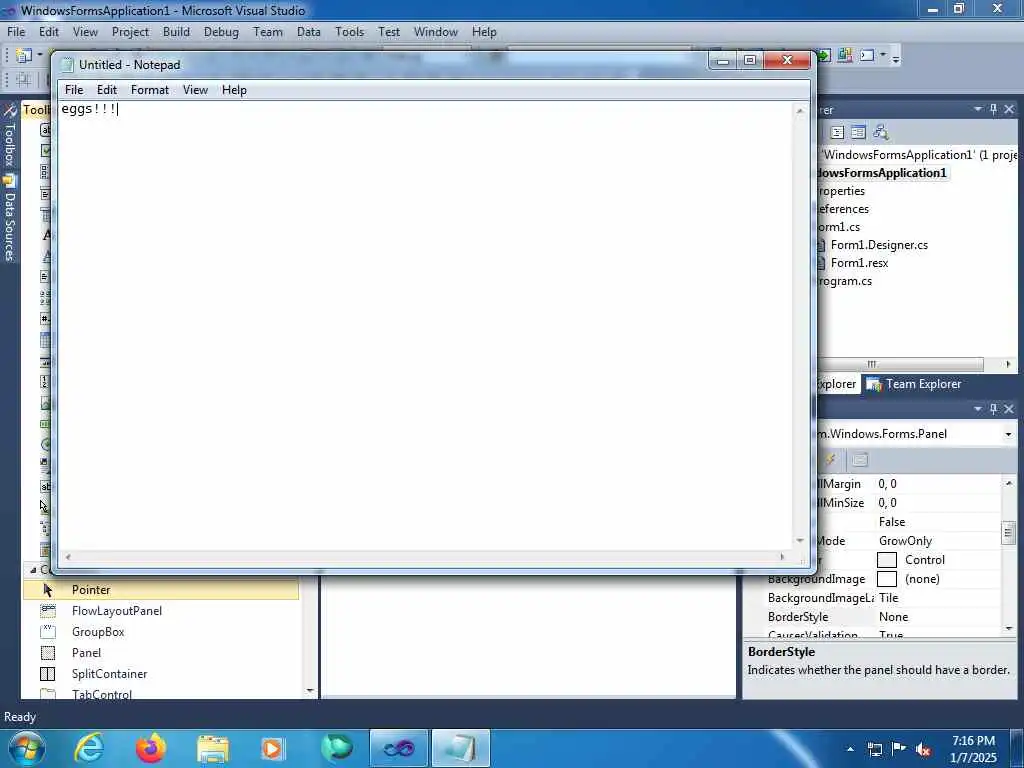Image resolution: width=1024 pixels, height=768 pixels.
Task: Collapse the Containers group triangle in Toolbox
Action: (33, 570)
